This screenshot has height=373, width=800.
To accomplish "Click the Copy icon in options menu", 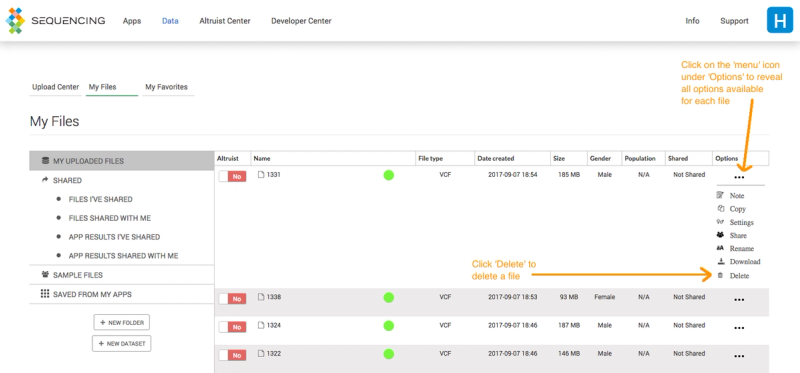I will (720, 208).
